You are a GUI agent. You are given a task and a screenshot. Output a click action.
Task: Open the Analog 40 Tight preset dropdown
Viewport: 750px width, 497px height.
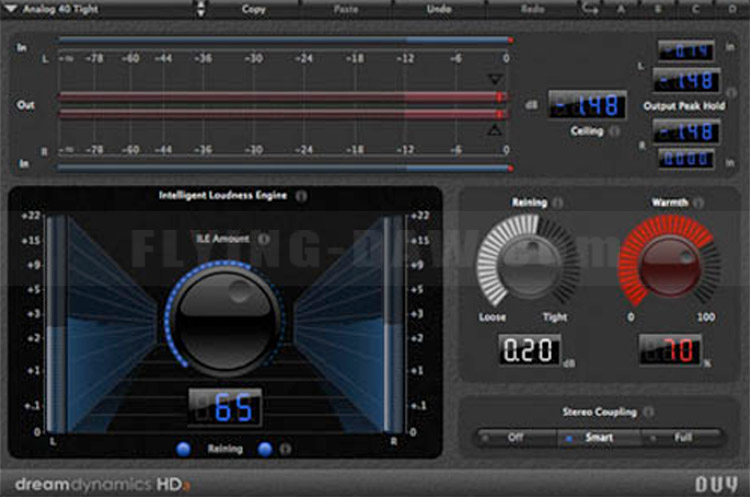tap(53, 9)
